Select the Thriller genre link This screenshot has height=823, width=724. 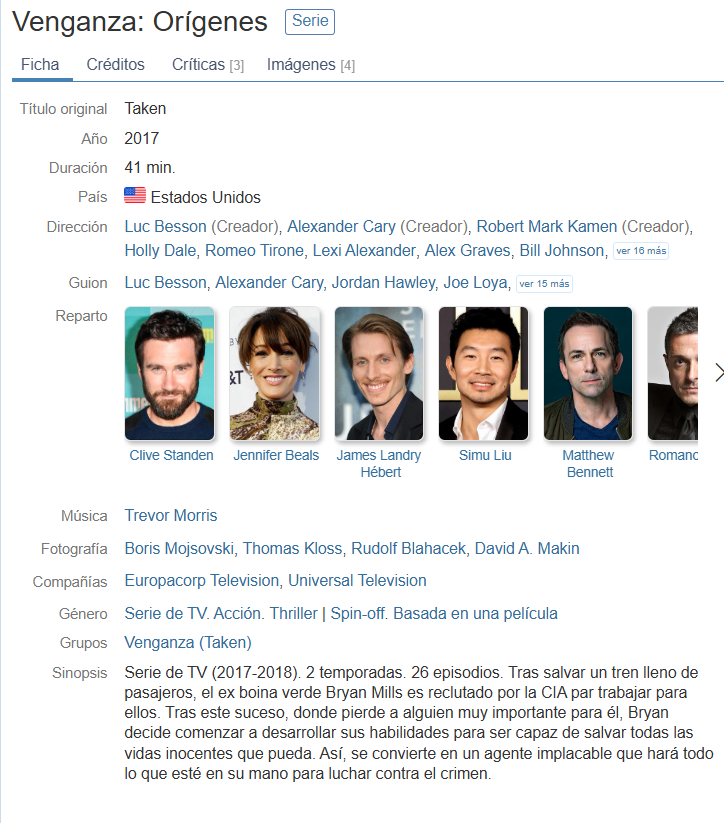coord(293,614)
